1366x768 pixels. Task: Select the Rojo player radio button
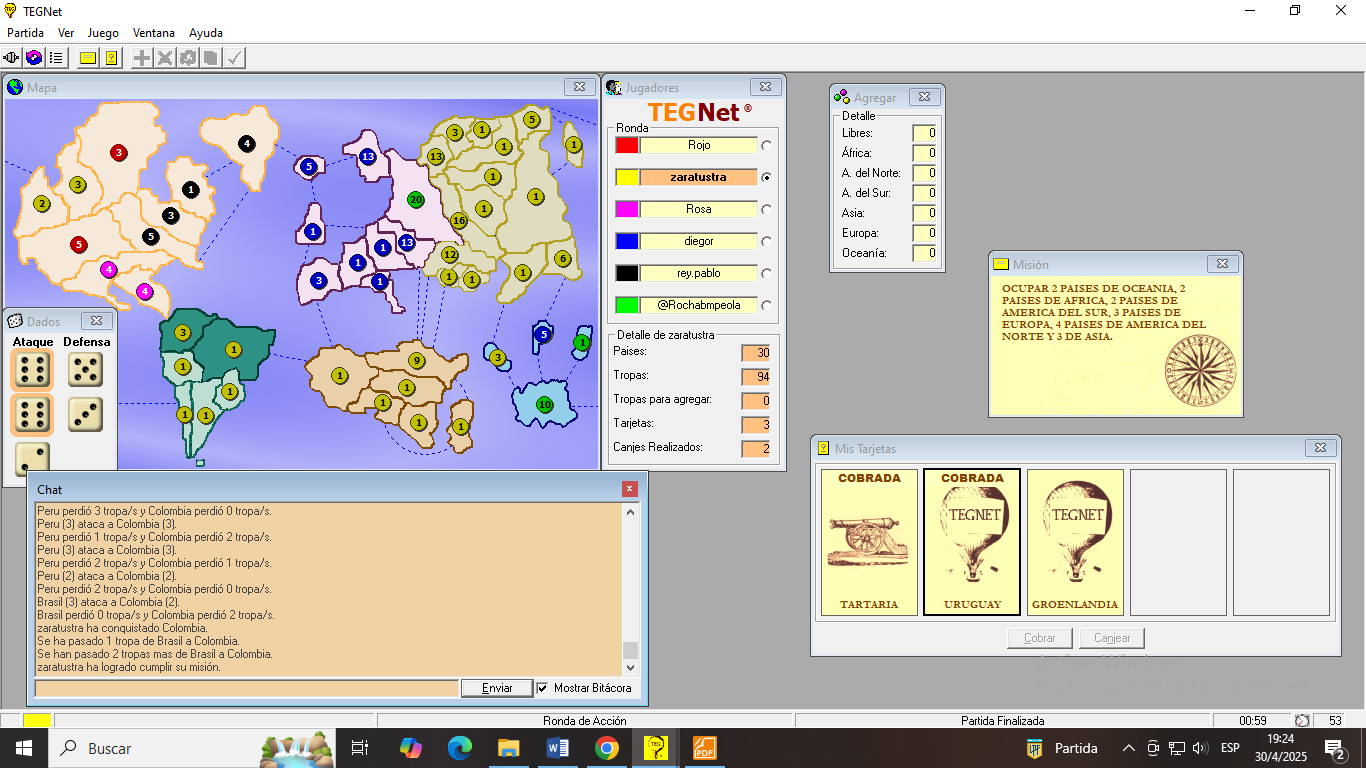click(x=767, y=145)
